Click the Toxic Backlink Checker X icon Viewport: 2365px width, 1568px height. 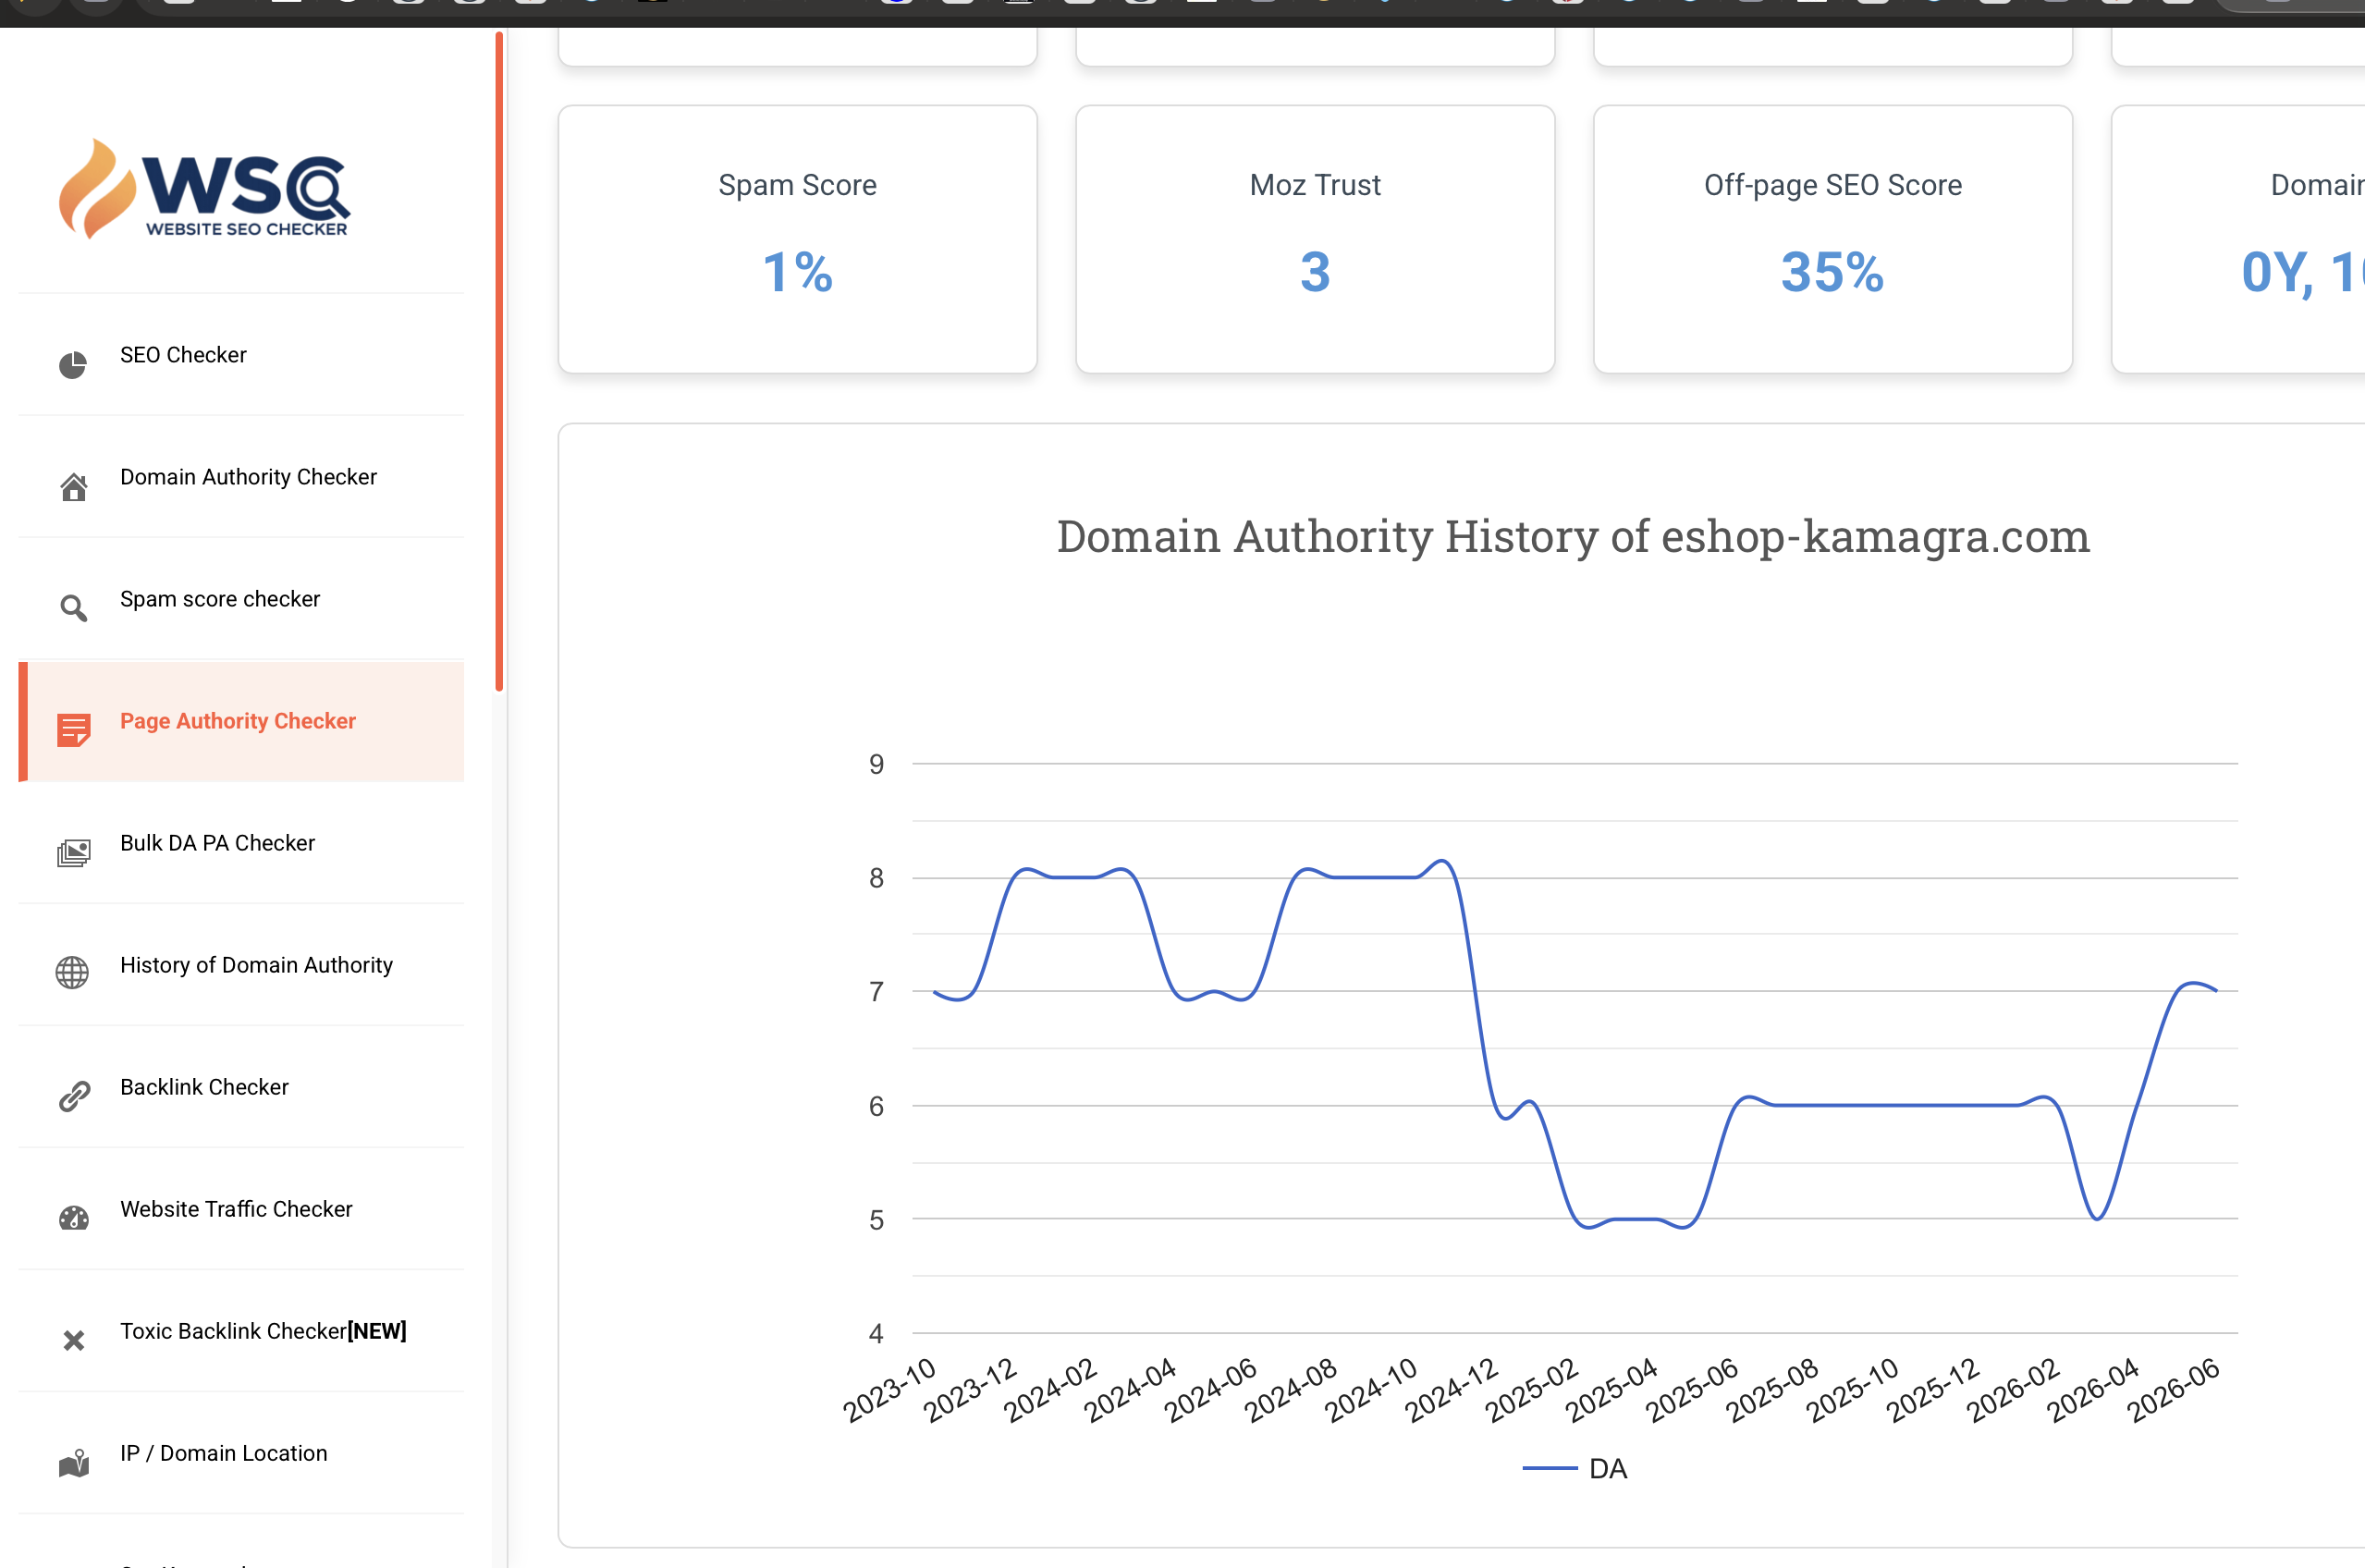click(73, 1340)
